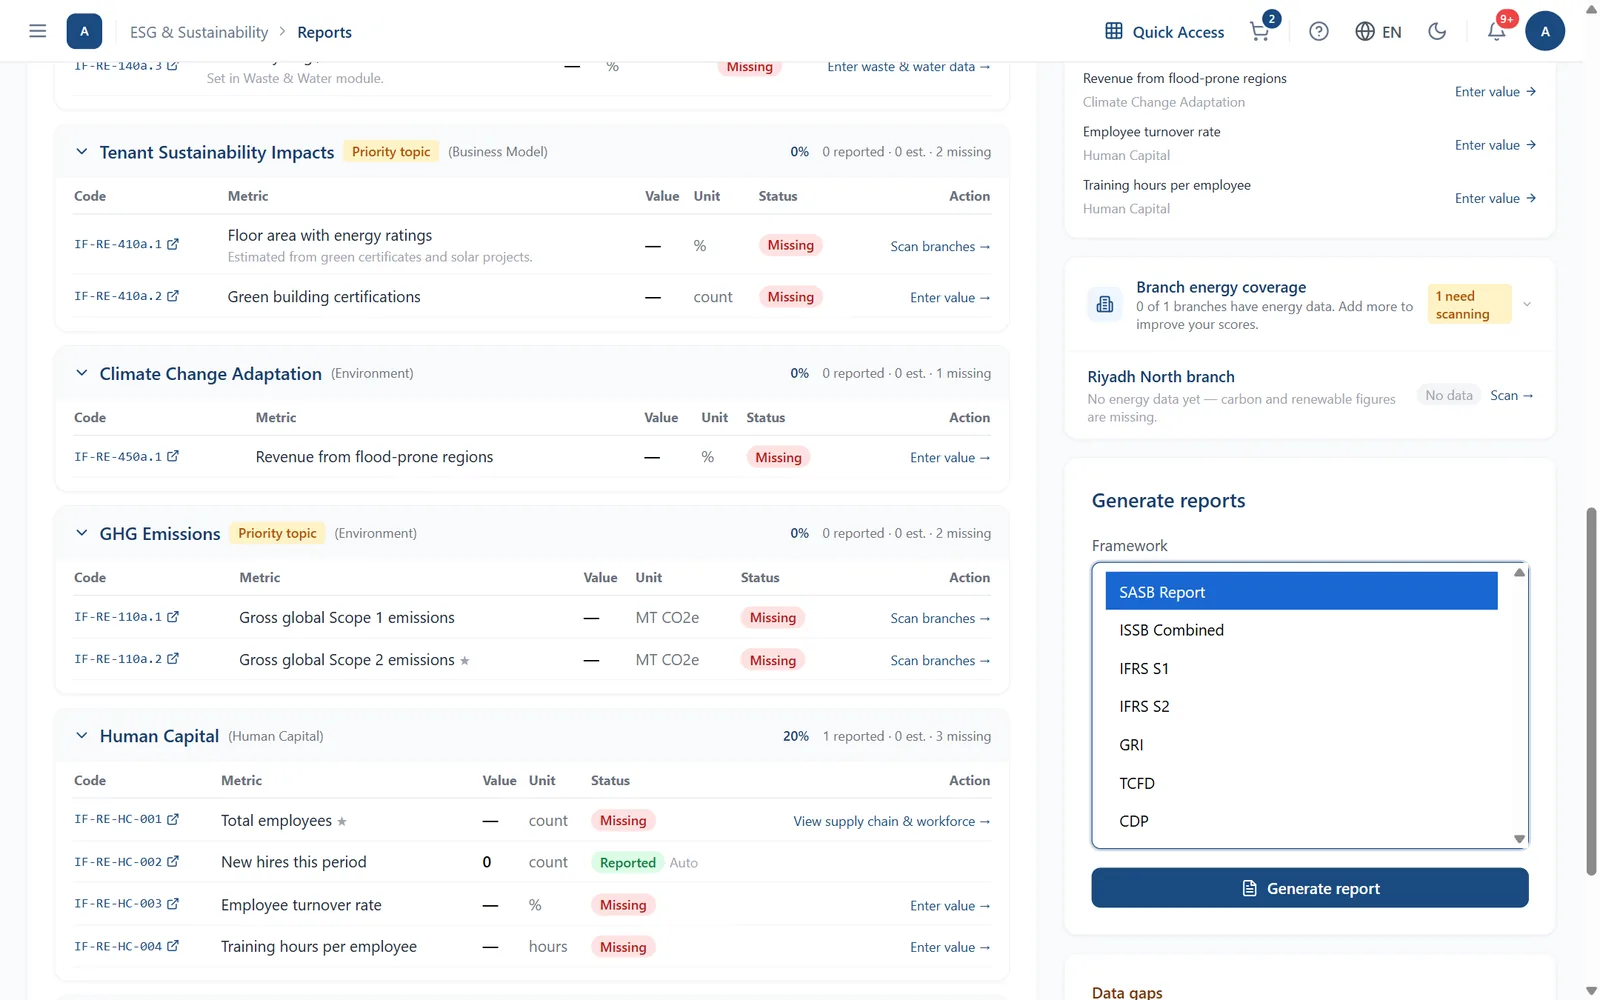Screen dimensions: 1600x1000
Task: Click the 1 need scanning badge
Action: point(1468,305)
